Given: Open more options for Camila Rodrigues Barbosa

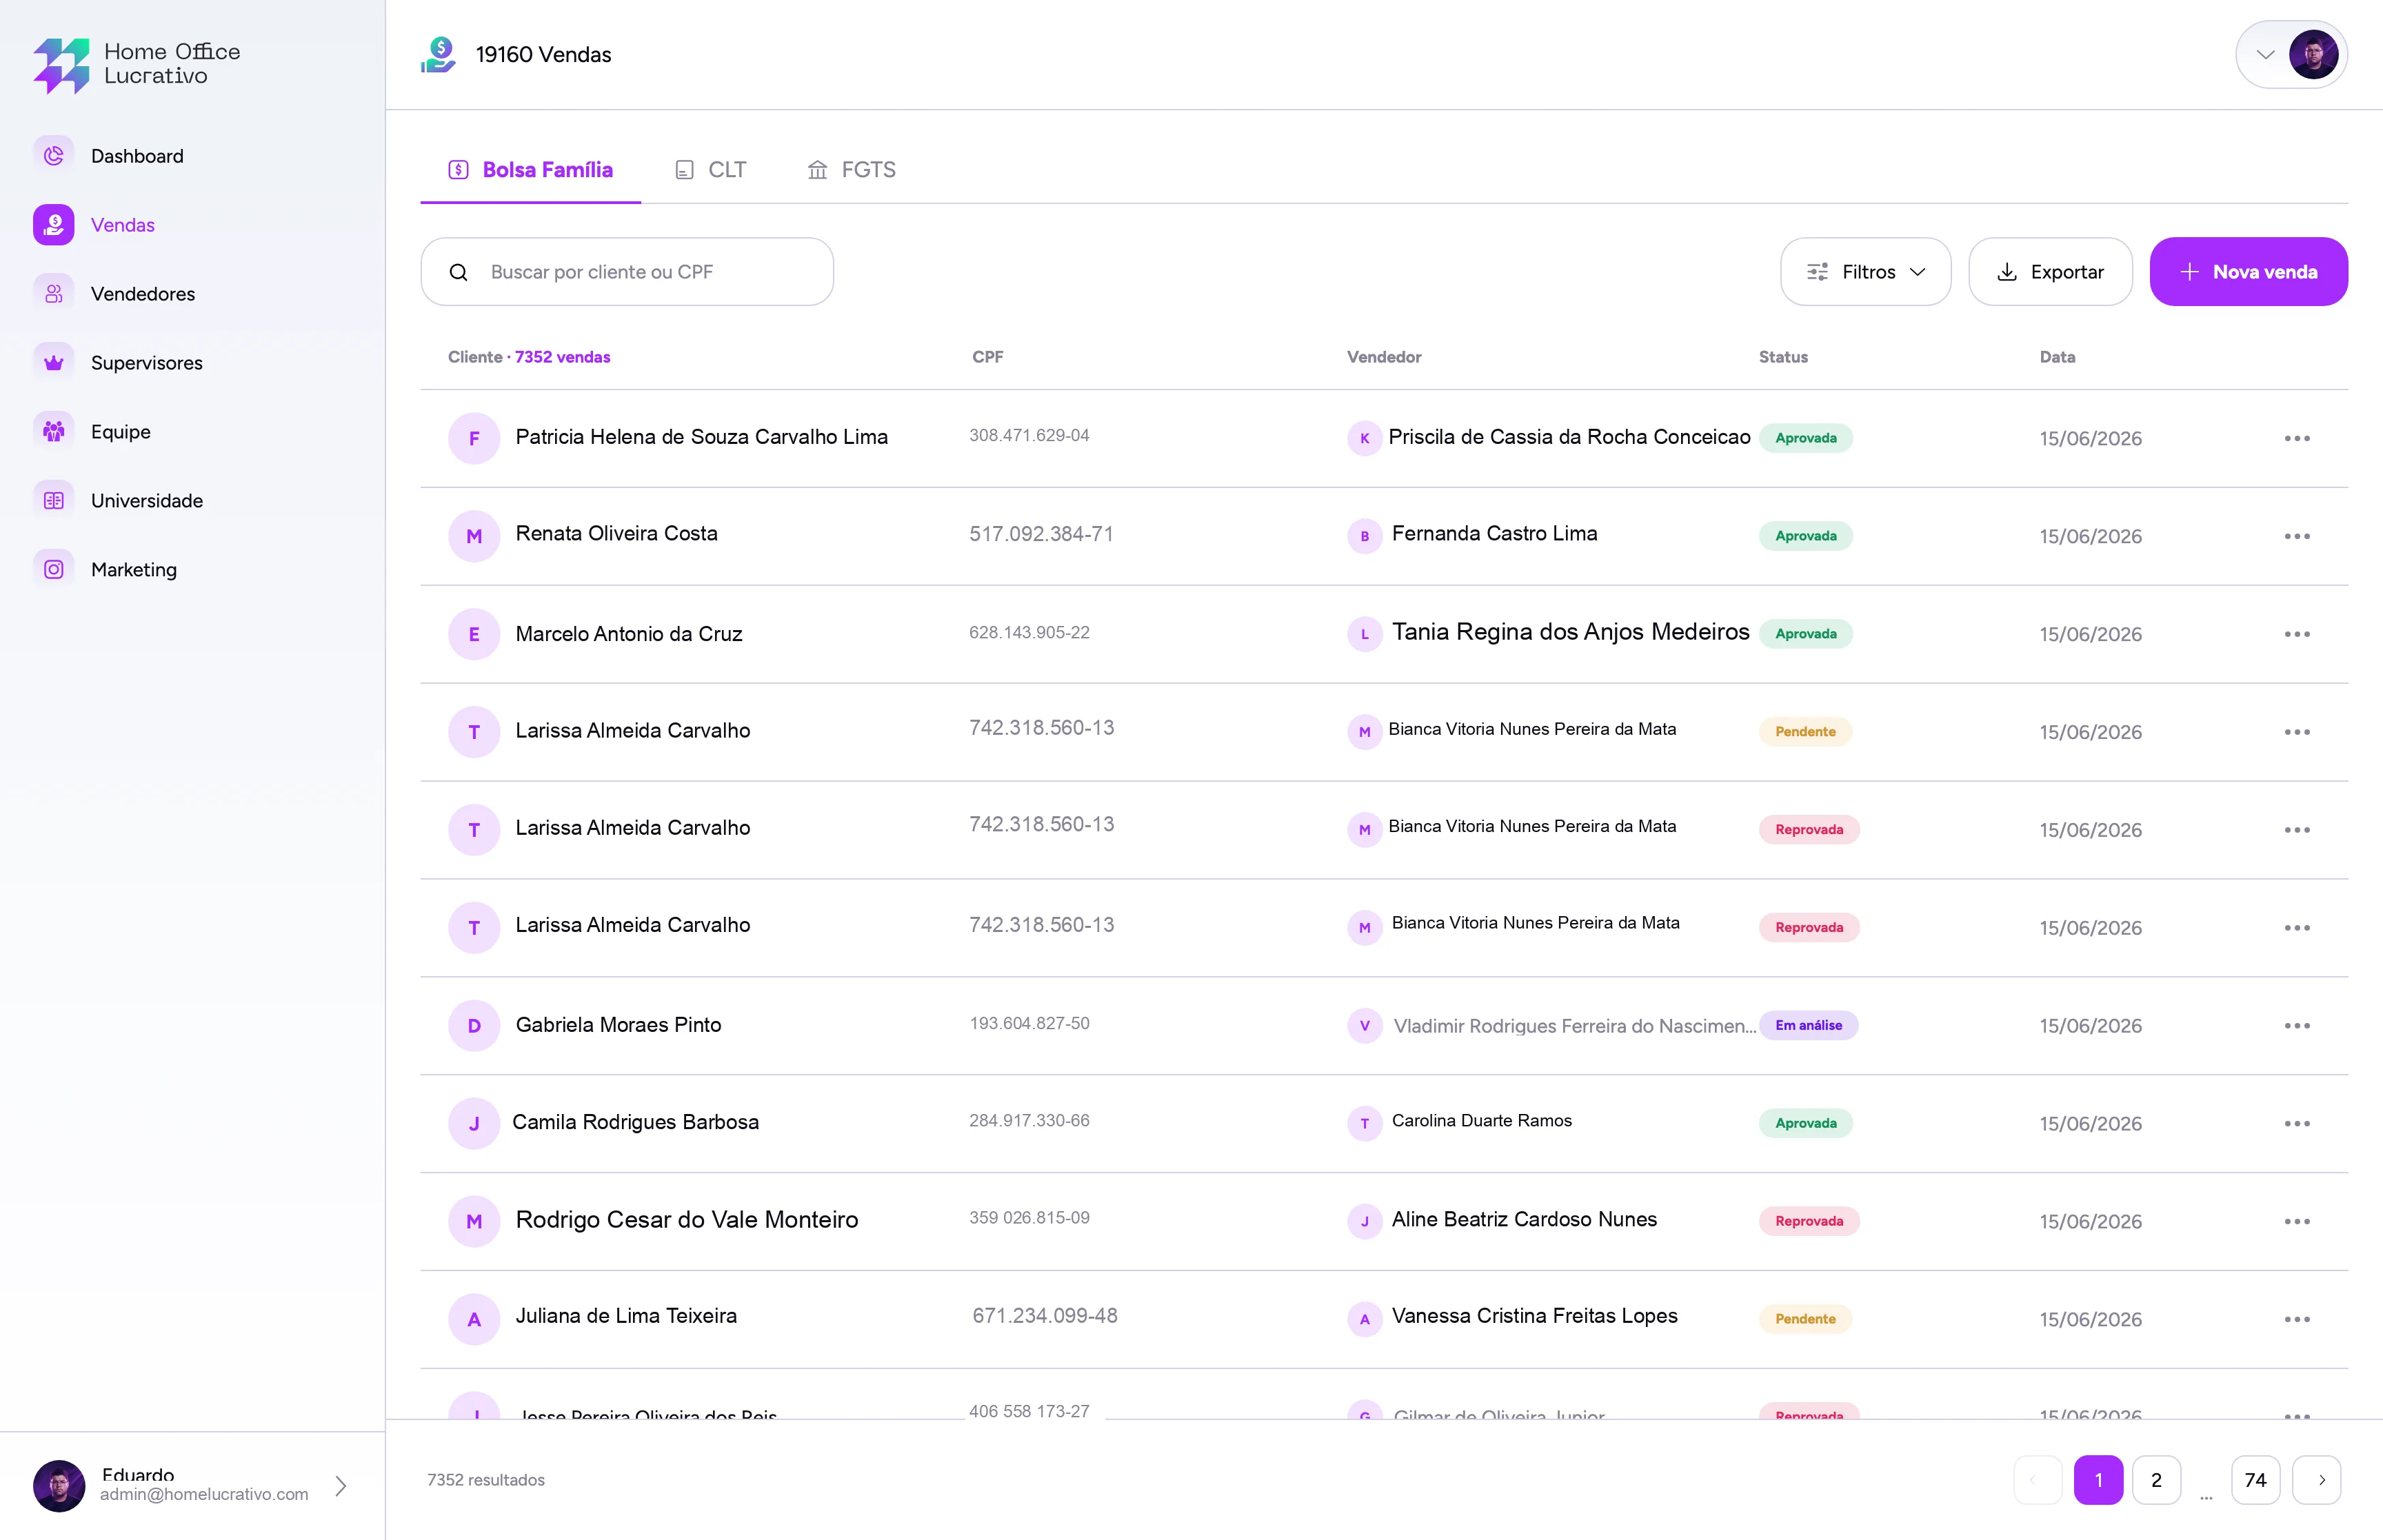Looking at the screenshot, I should click(x=2297, y=1124).
